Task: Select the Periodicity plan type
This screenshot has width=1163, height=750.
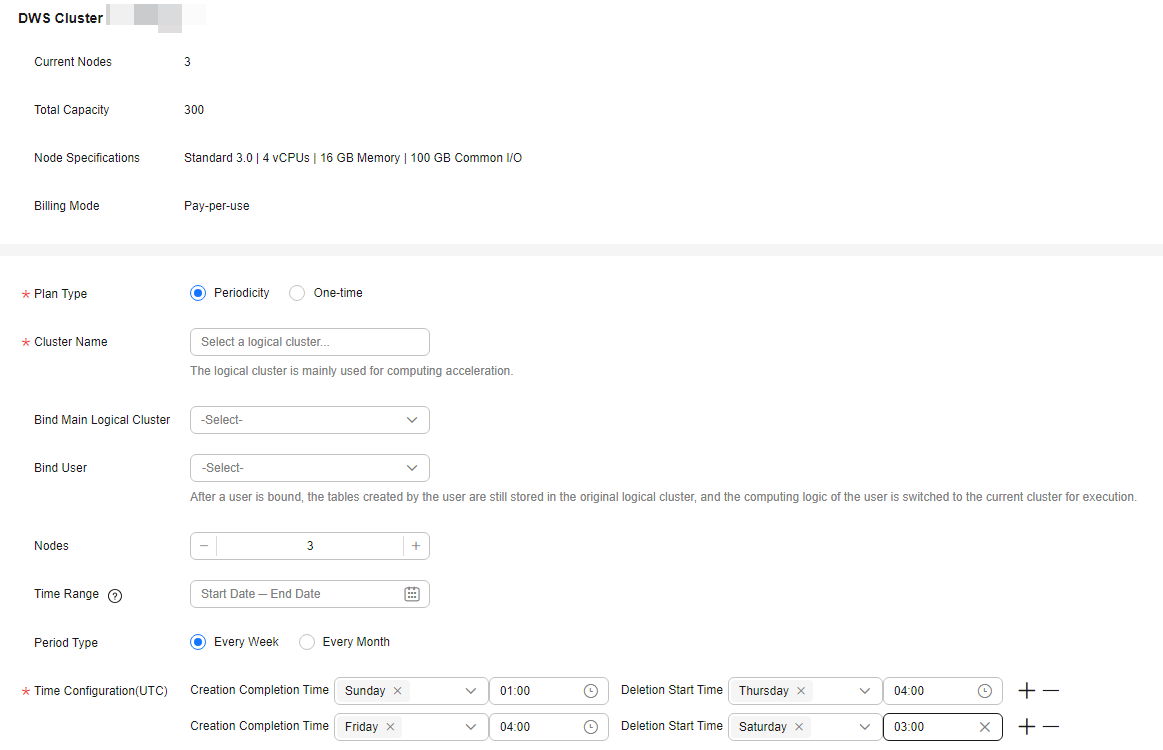Action: 198,293
